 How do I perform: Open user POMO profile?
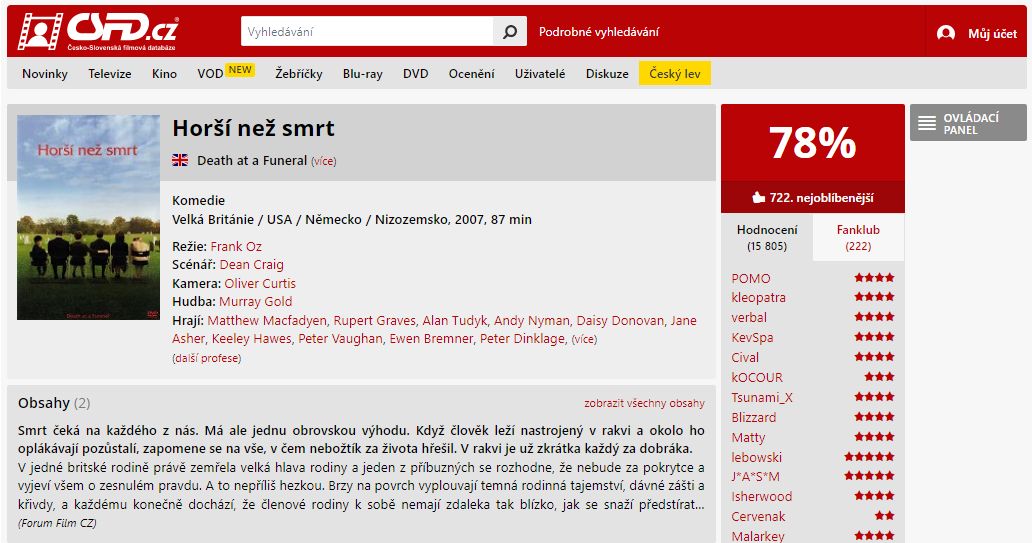point(751,278)
